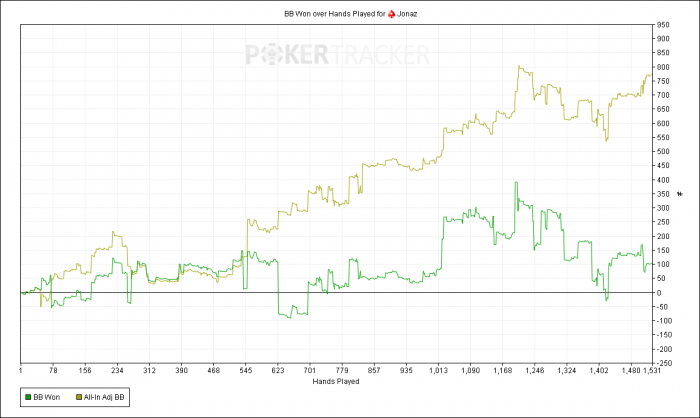Click x-axis tick label 156
Screen dimensions: 700x418
click(85, 370)
